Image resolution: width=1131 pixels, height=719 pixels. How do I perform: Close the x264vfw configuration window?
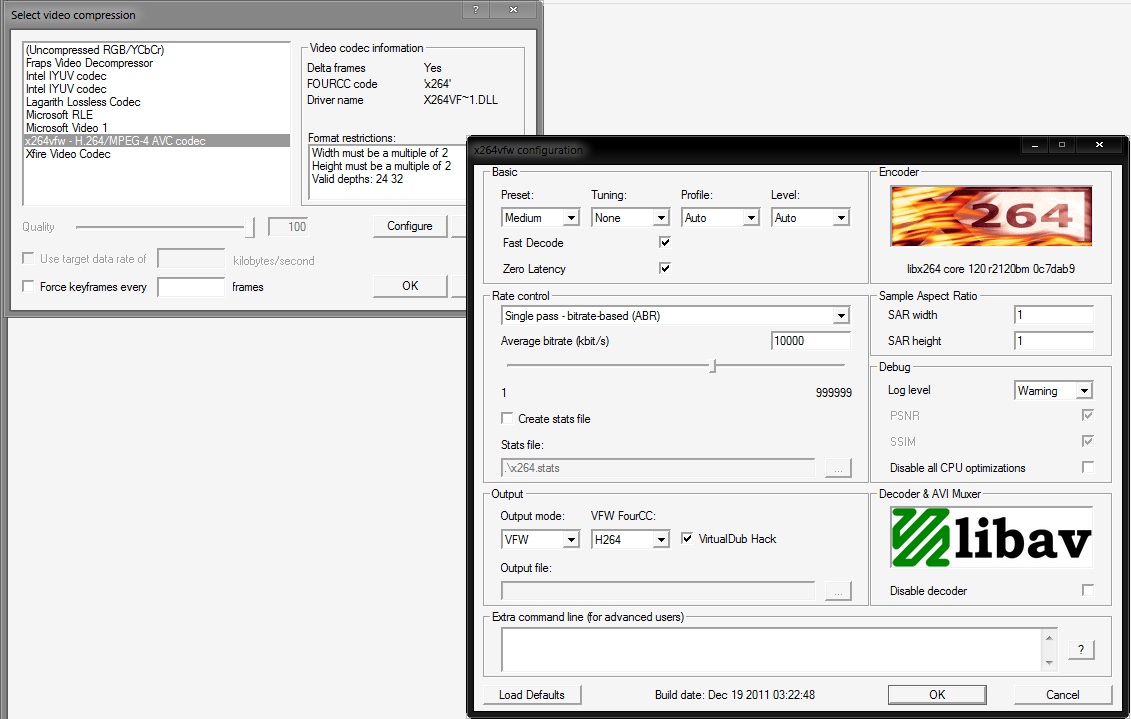[1099, 145]
